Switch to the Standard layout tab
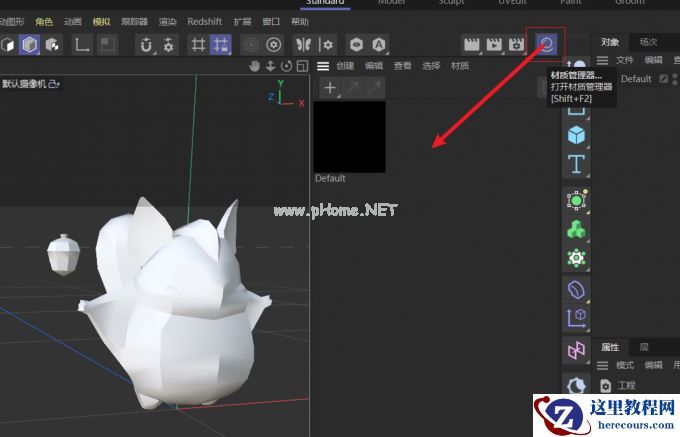 click(x=325, y=3)
